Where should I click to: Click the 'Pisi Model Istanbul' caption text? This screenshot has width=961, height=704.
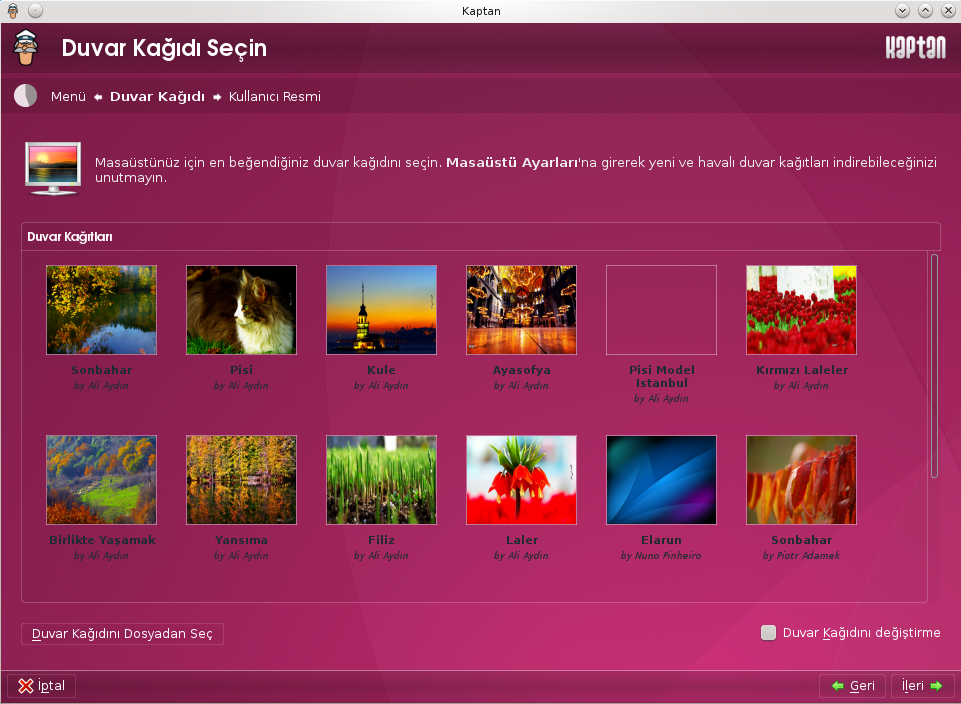(x=661, y=376)
